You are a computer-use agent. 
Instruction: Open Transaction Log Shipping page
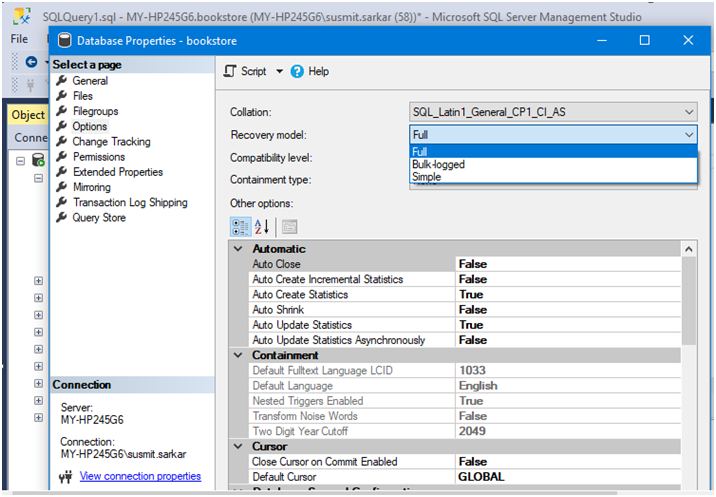(x=130, y=202)
